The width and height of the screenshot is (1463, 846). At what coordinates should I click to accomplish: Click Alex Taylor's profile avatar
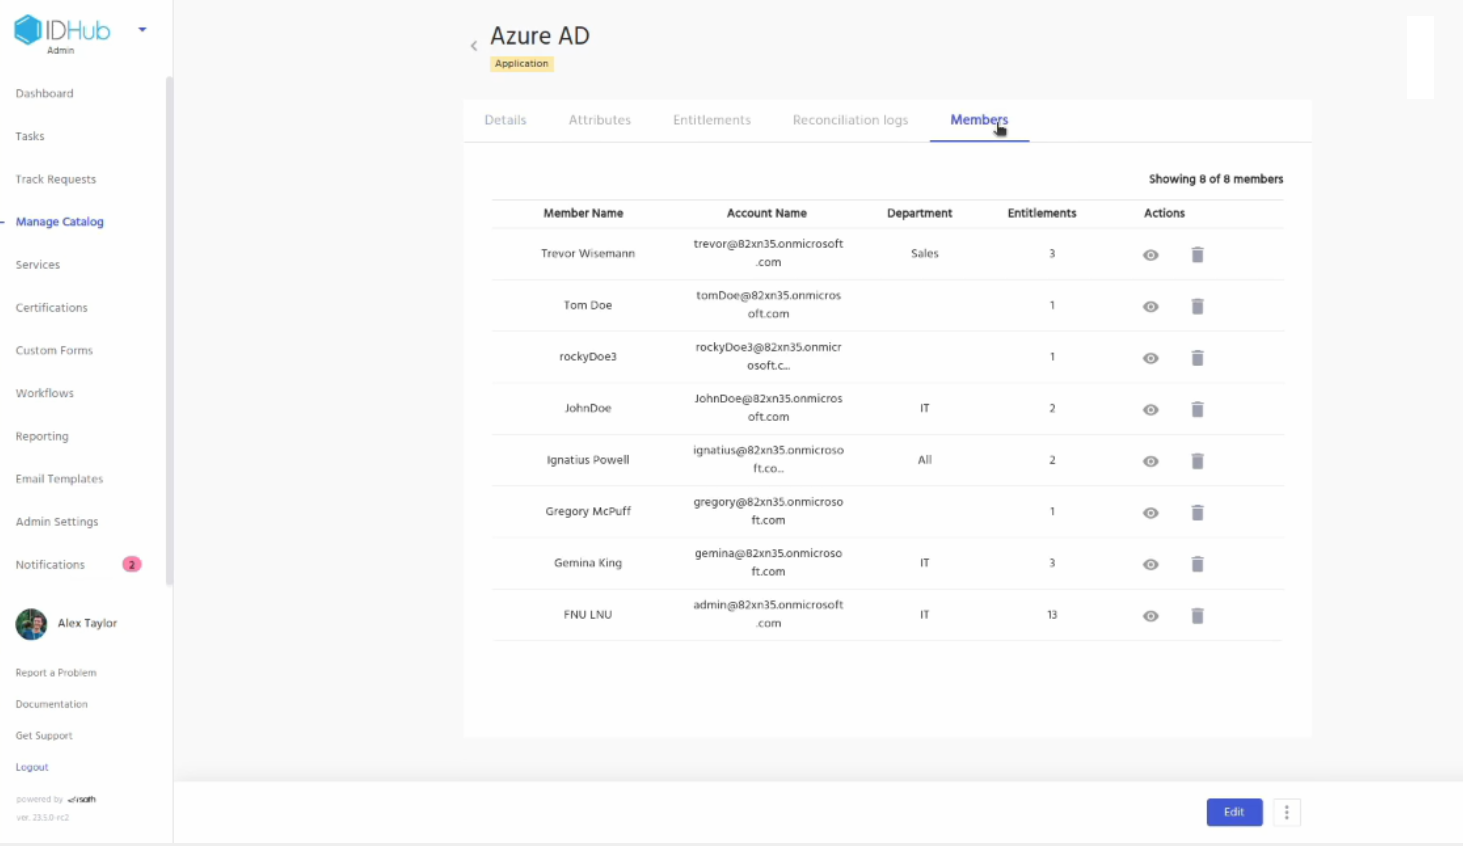[x=31, y=624]
